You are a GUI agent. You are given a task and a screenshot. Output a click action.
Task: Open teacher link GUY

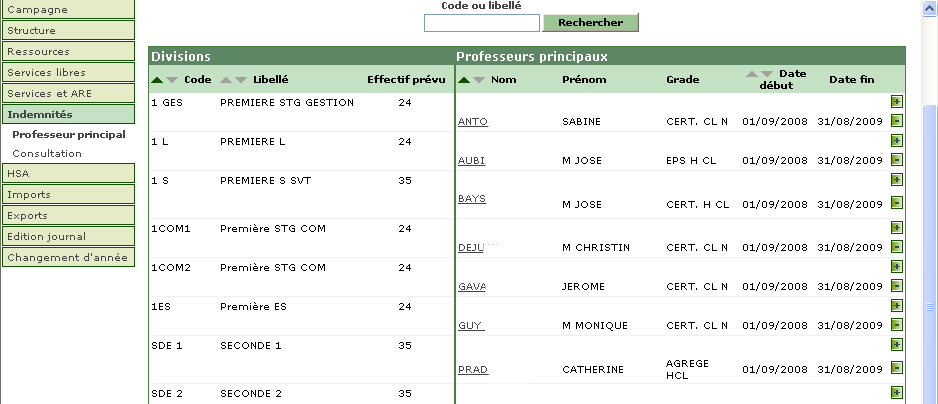(471, 326)
